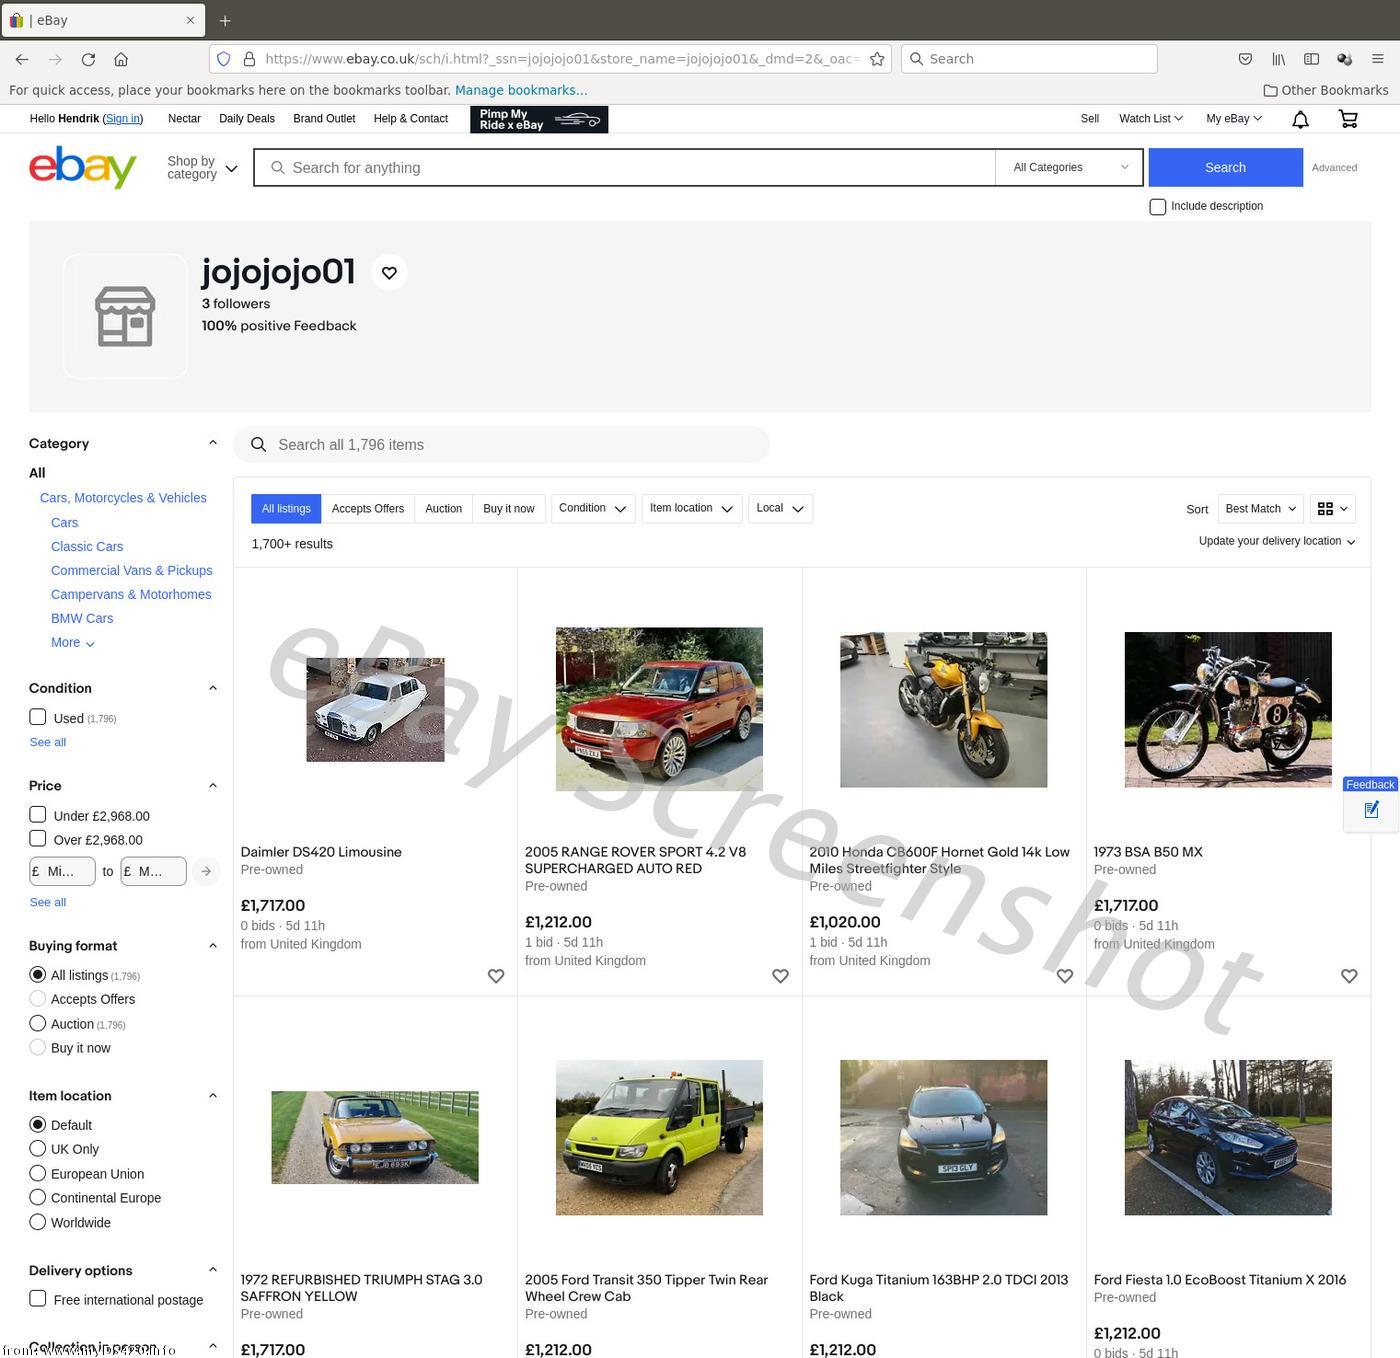Open the shopping cart icon
The width and height of the screenshot is (1400, 1358).
coord(1348,119)
